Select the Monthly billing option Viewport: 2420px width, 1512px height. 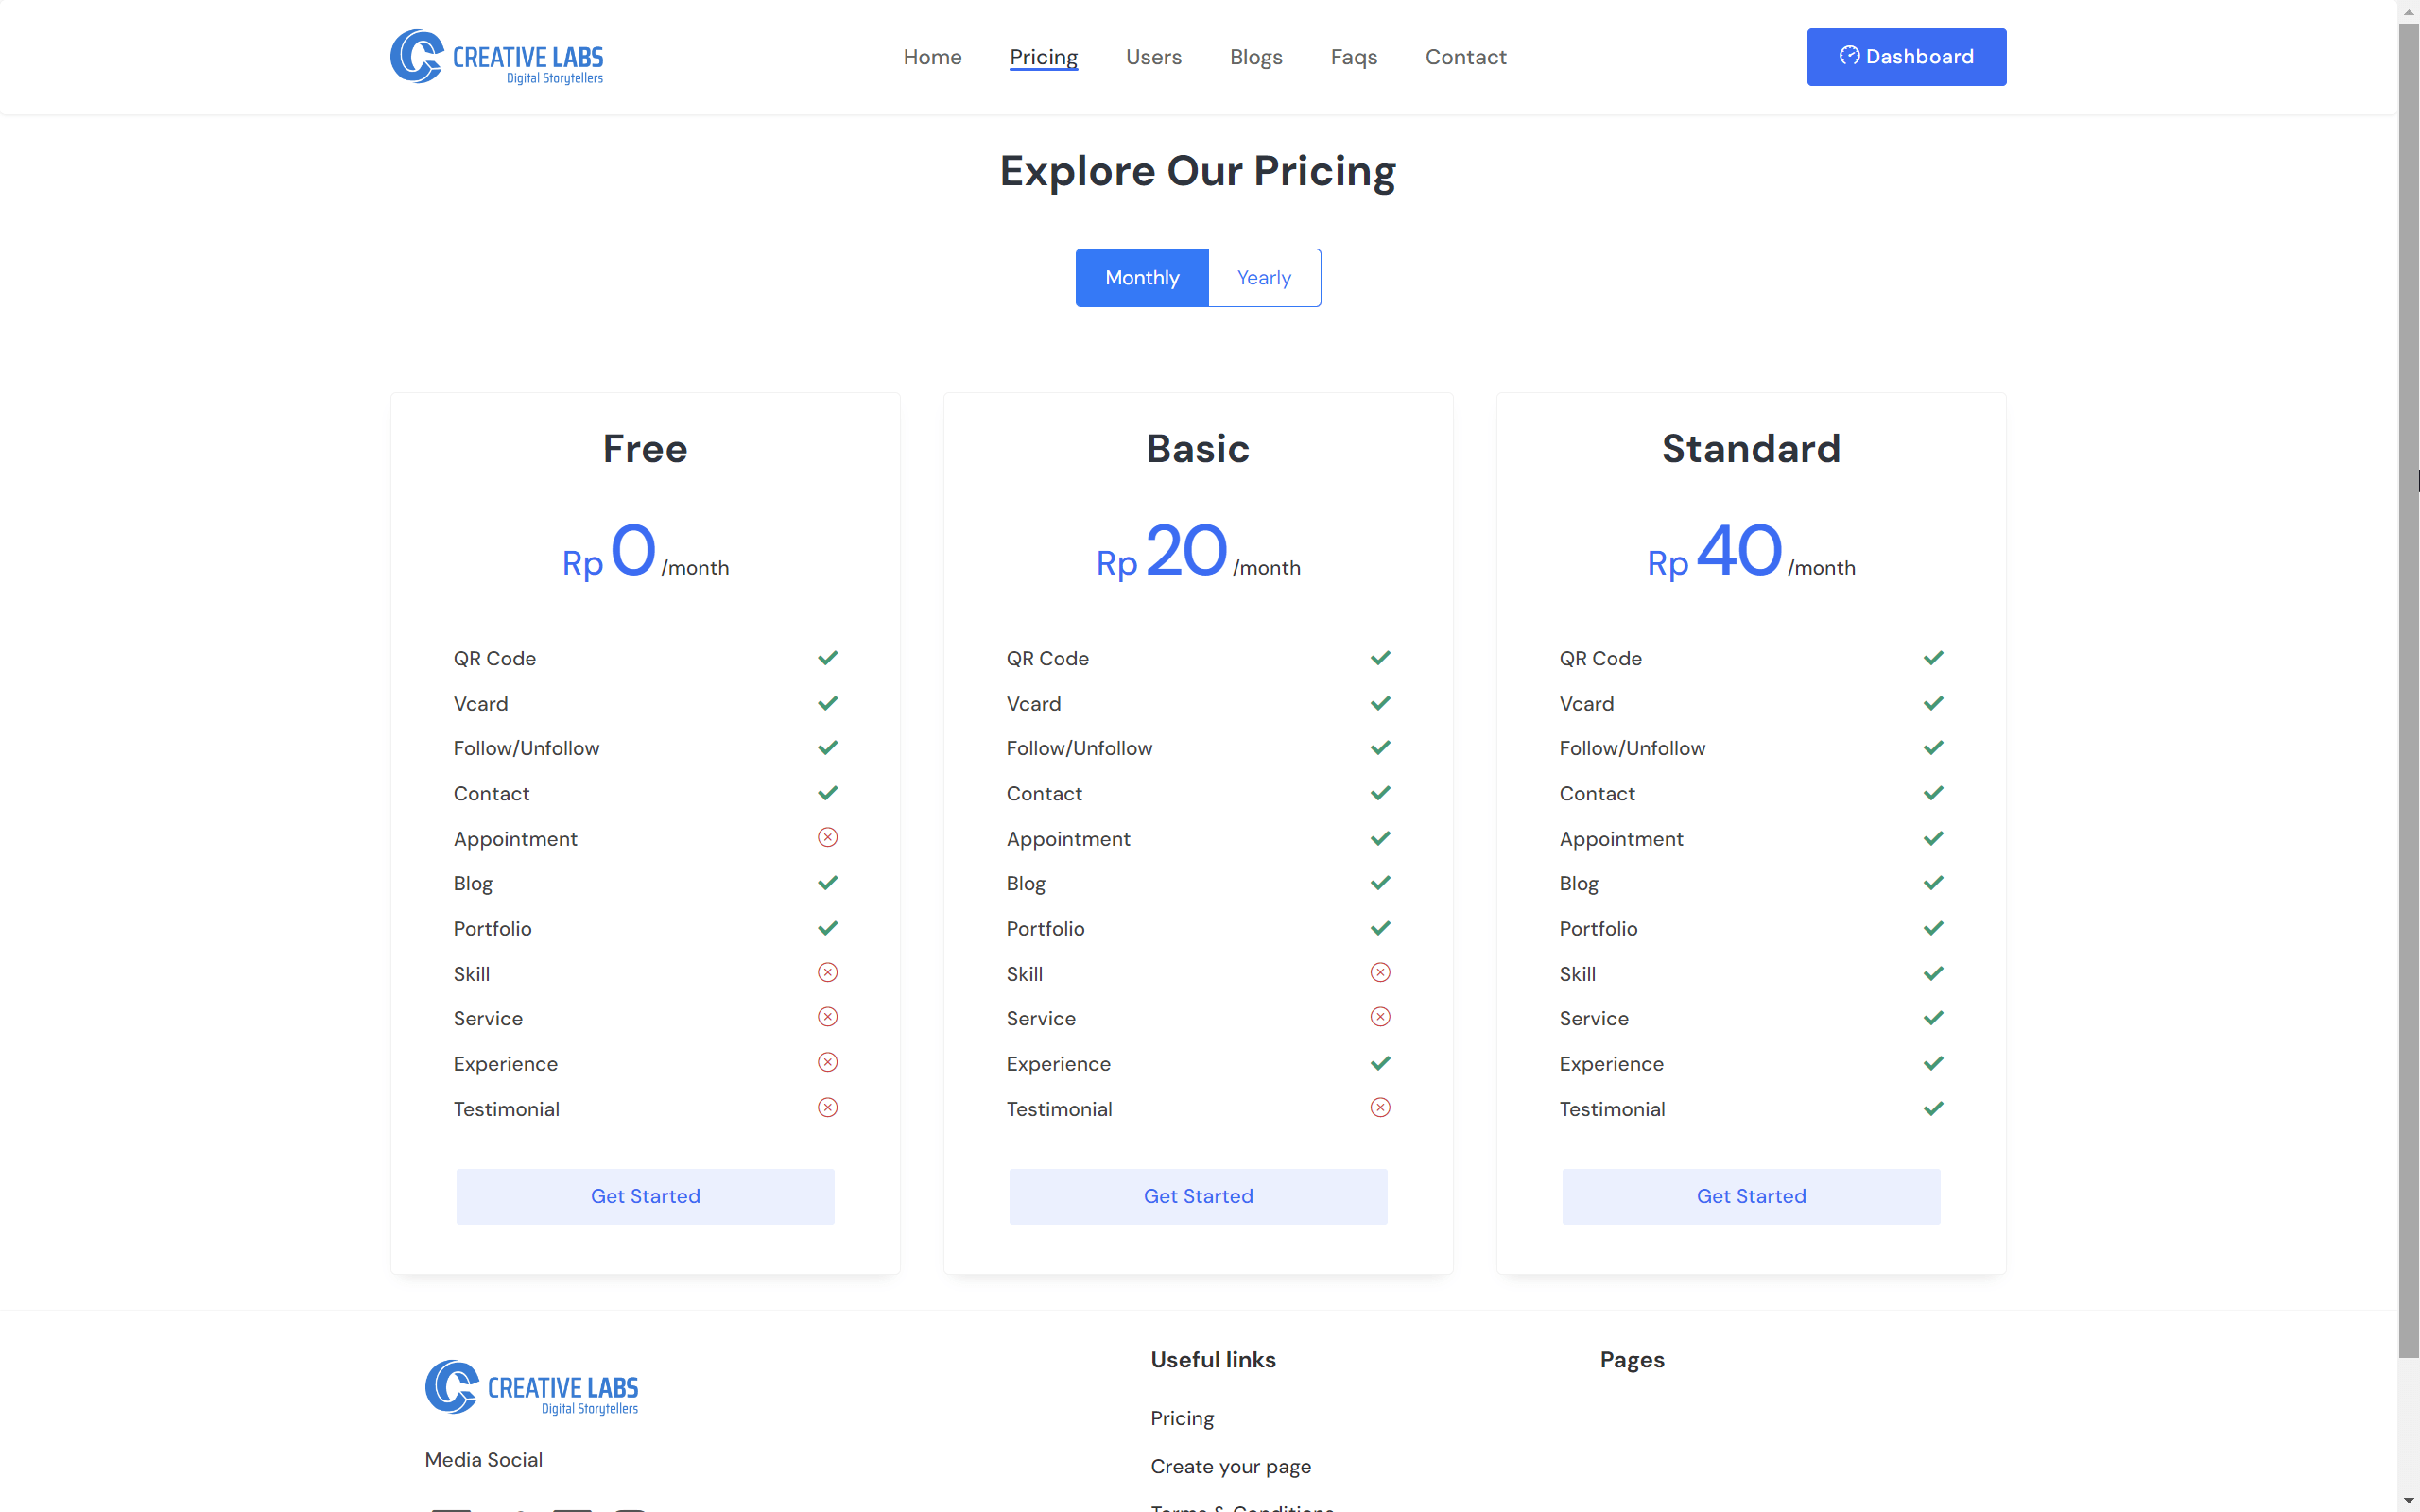point(1142,278)
